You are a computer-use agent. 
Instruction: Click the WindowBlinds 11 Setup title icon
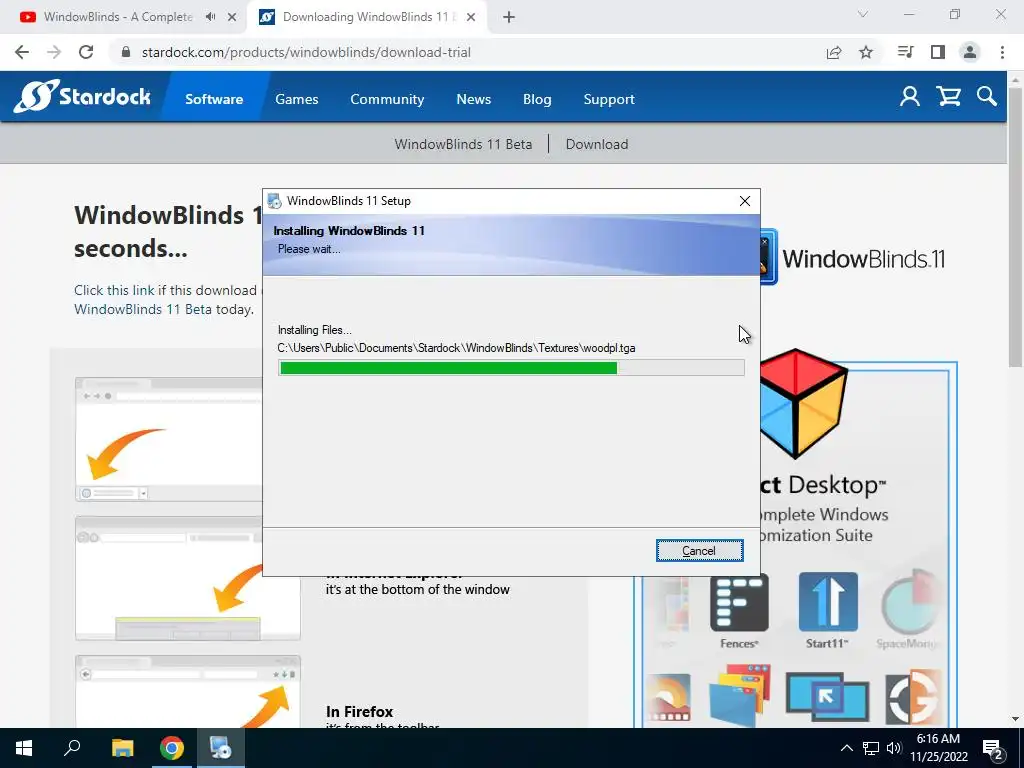[275, 200]
